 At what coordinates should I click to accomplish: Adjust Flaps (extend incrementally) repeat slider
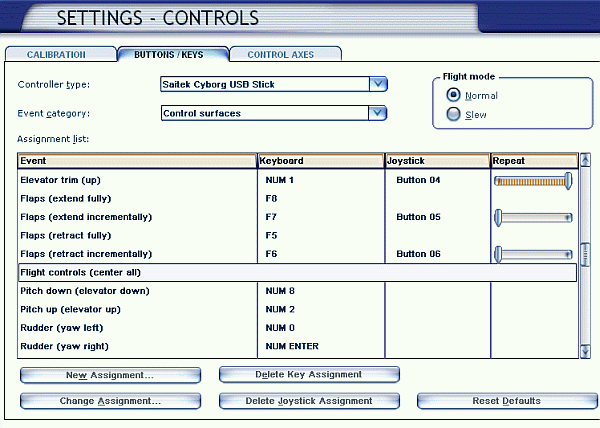pyautogui.click(x=533, y=218)
